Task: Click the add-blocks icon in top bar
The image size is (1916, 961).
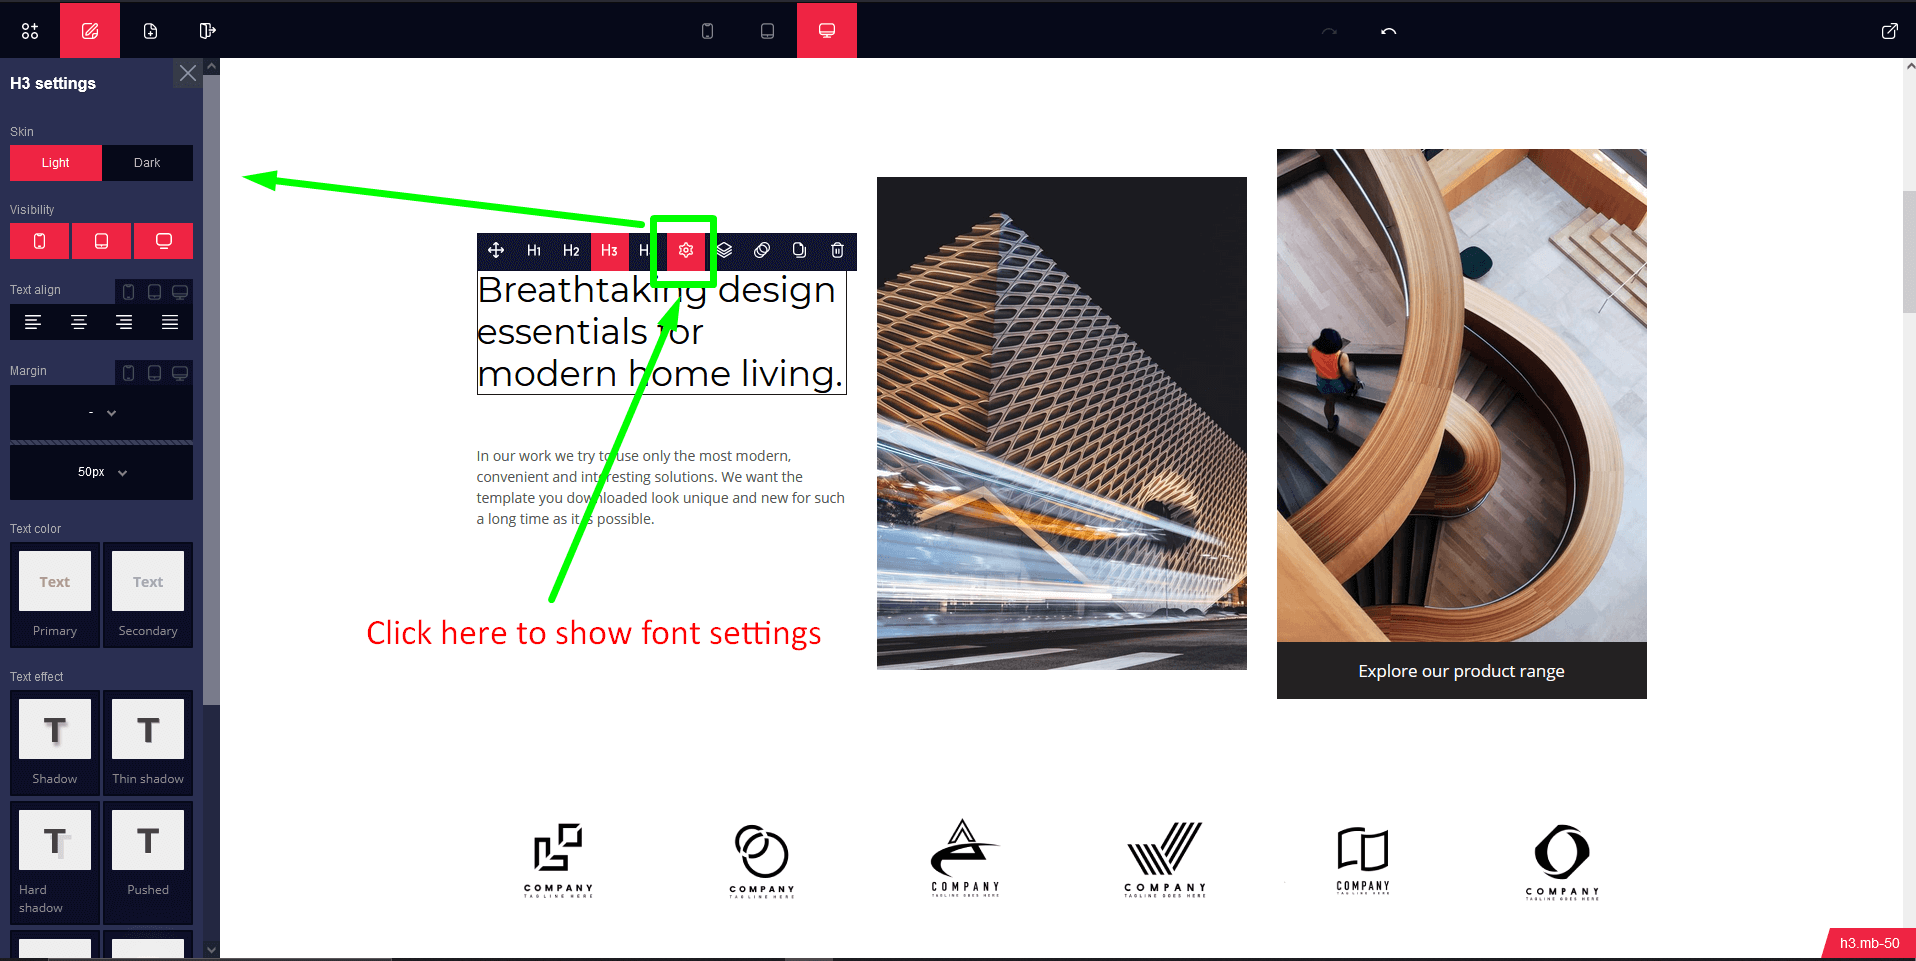Action: click(30, 31)
